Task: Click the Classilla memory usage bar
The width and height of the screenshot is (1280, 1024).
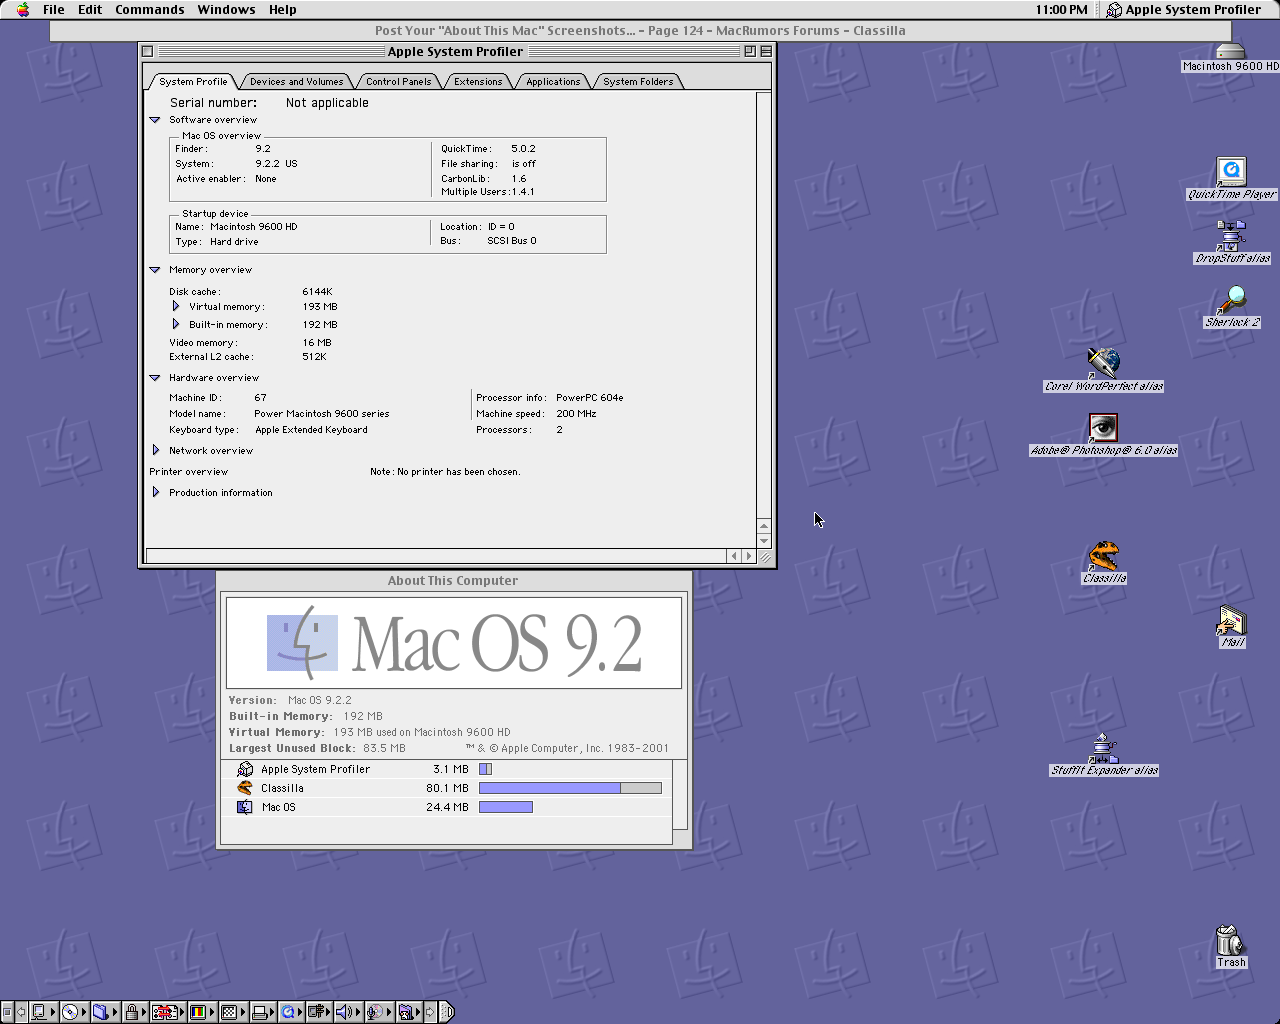Action: pos(570,788)
